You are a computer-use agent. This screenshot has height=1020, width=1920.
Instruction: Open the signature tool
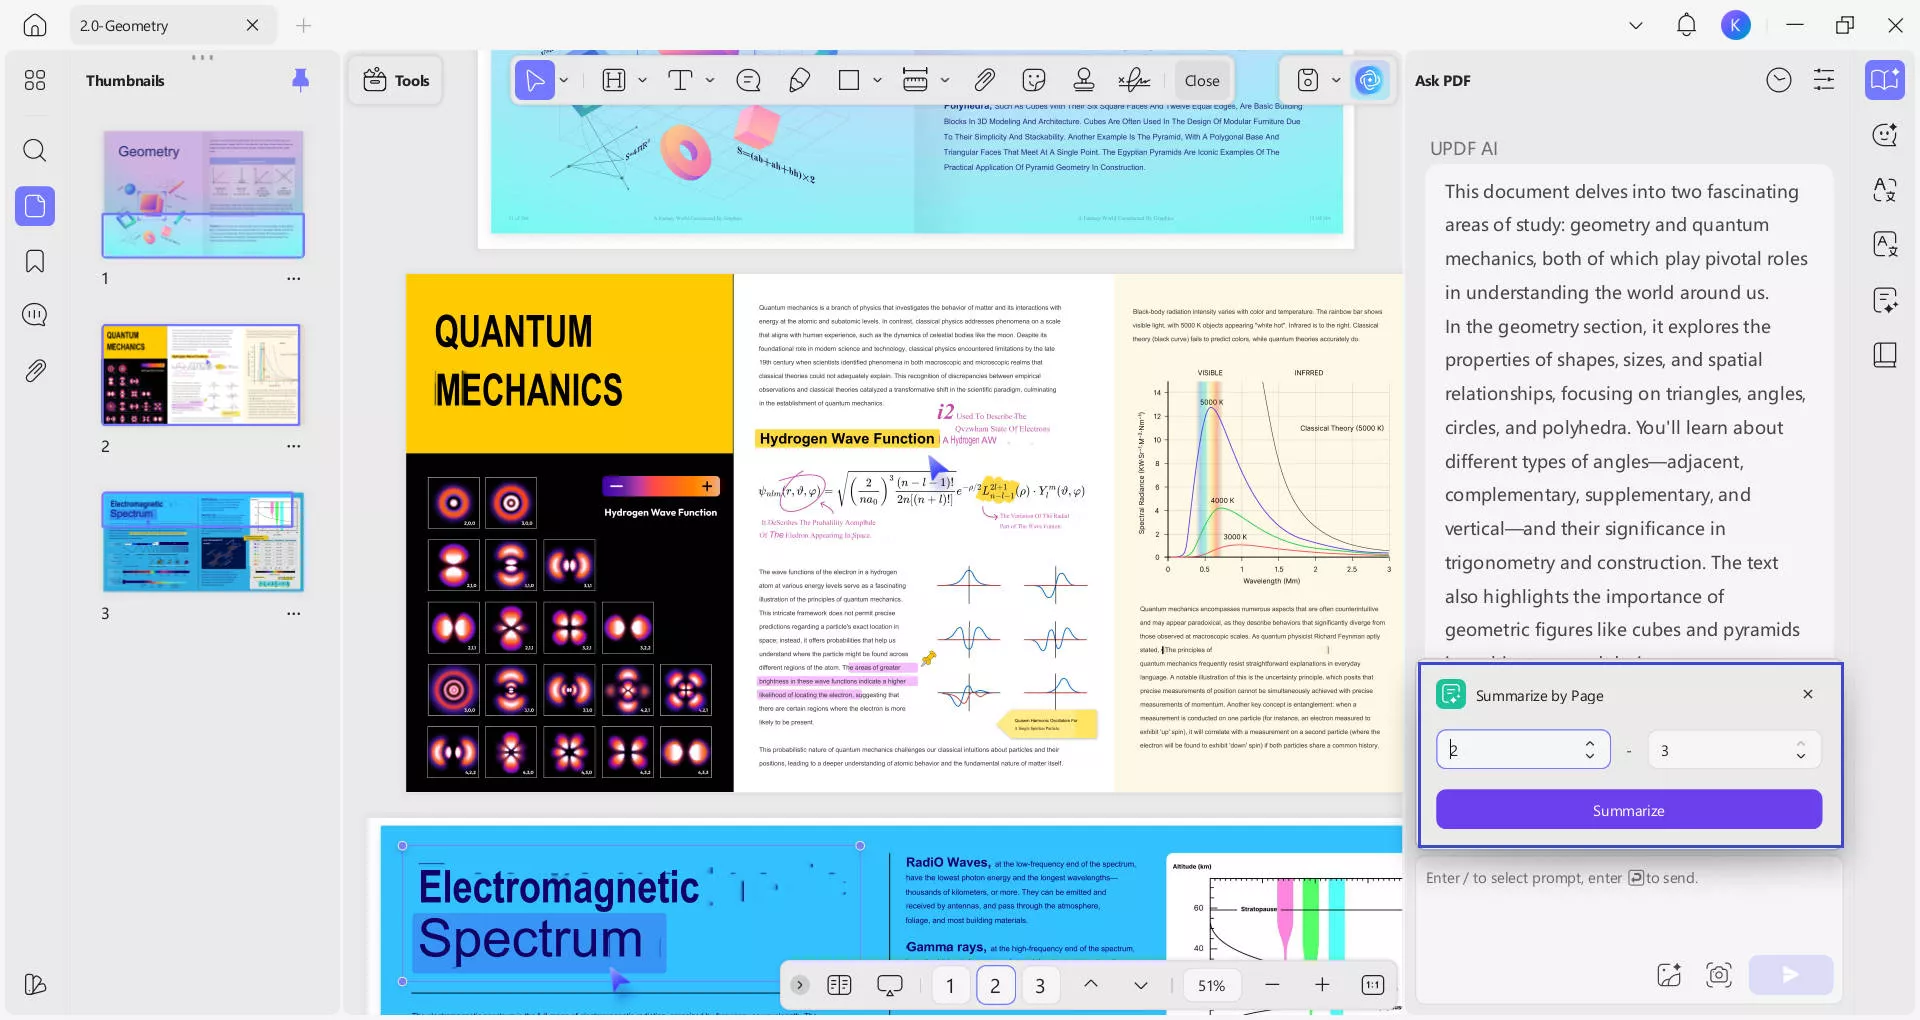[1134, 80]
